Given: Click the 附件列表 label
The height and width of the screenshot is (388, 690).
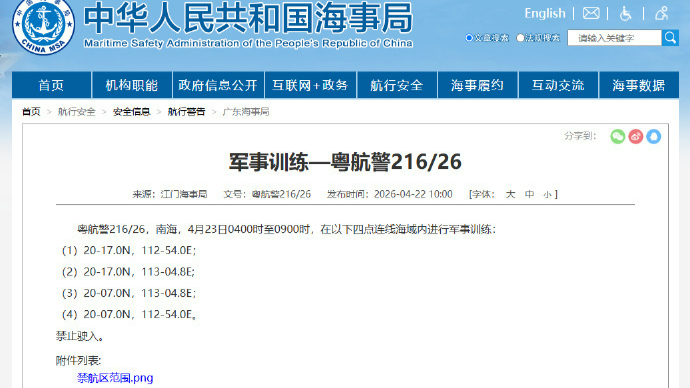Looking at the screenshot, I should pos(78,360).
